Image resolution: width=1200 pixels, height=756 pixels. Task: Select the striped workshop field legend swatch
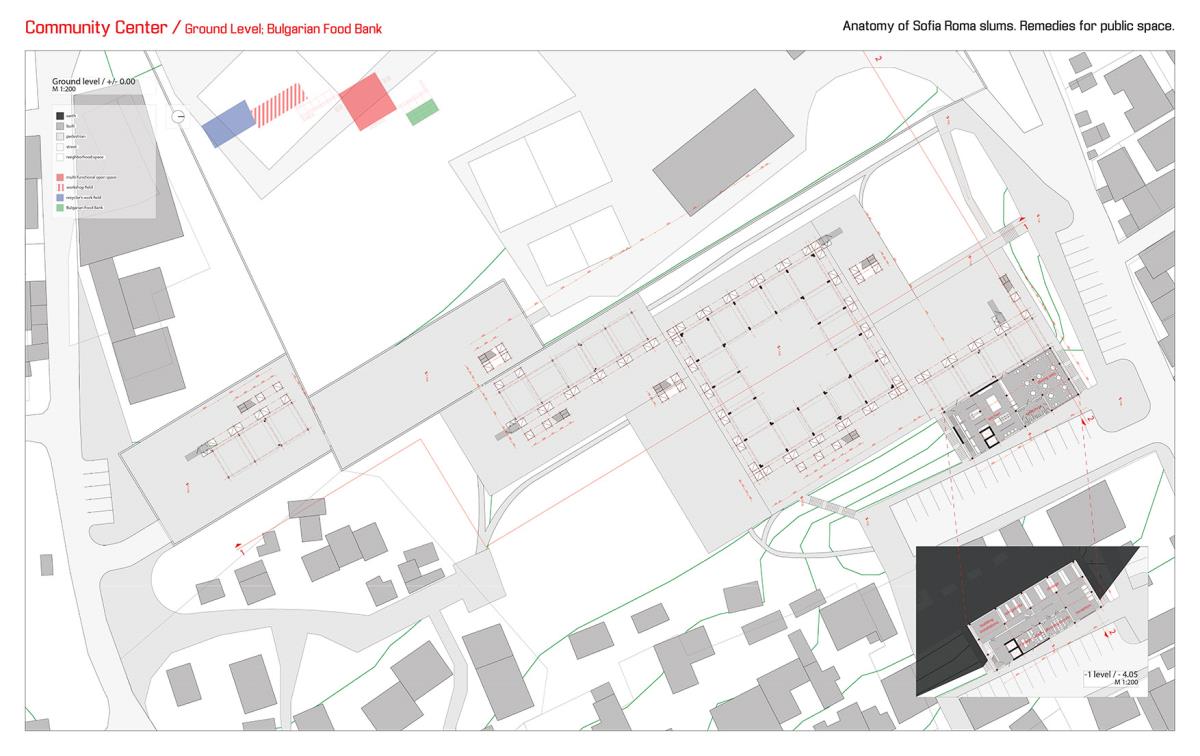(58, 187)
